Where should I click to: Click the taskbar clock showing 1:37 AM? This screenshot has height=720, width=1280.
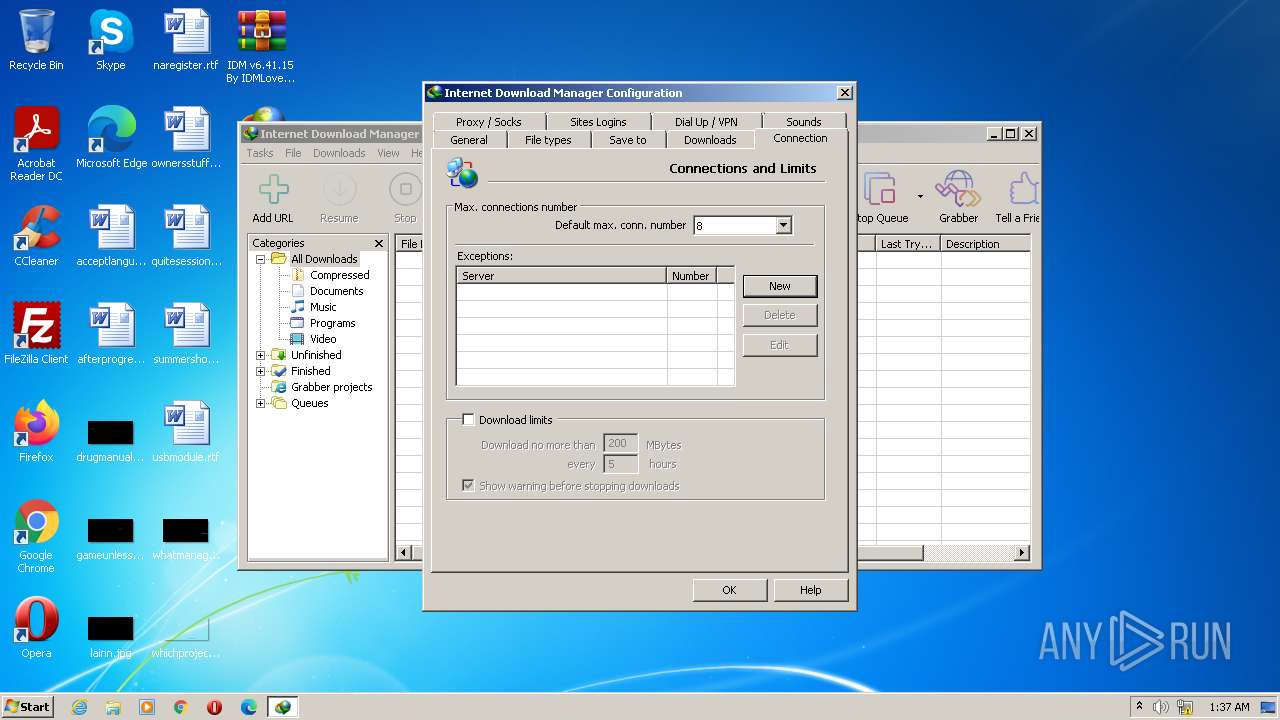coord(1229,707)
